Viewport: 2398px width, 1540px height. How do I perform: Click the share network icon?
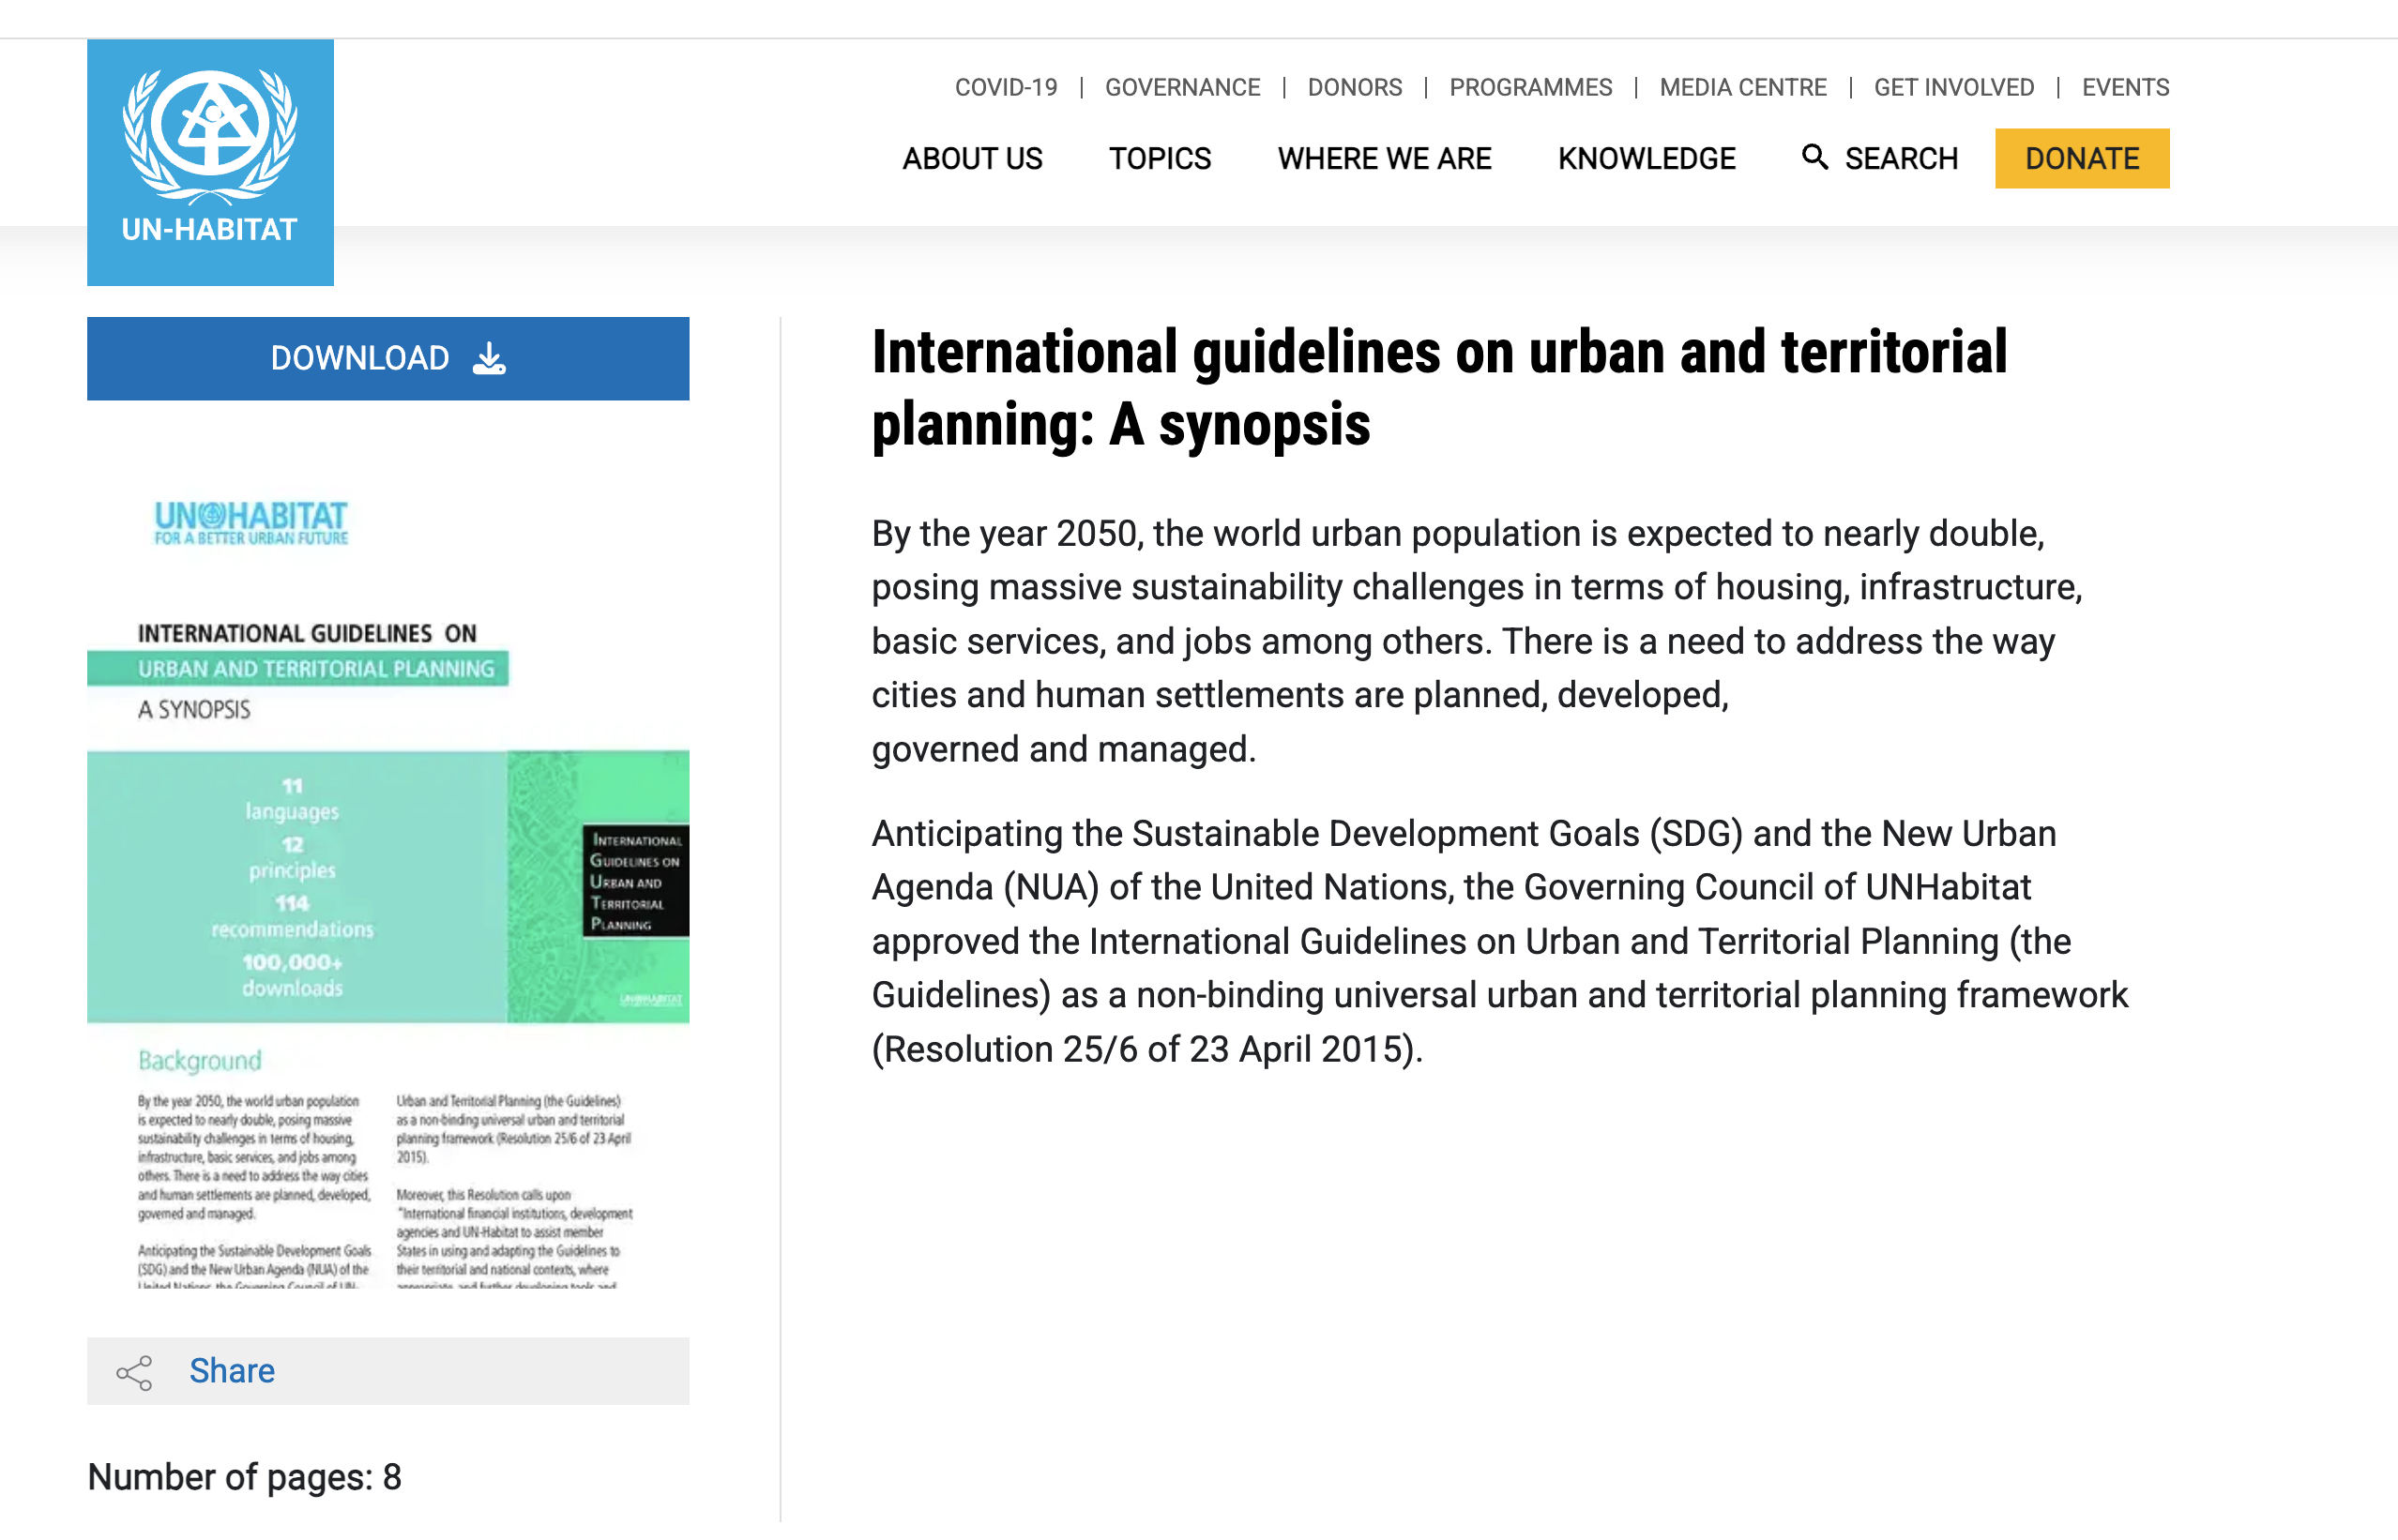(134, 1372)
